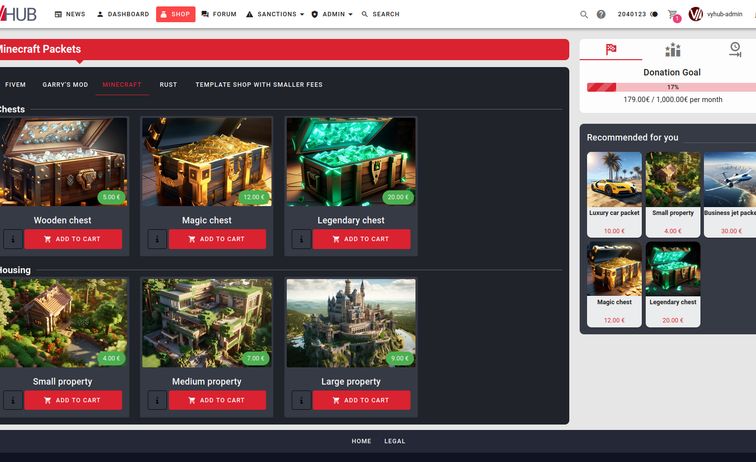Open info for Legendary chest packet
The image size is (756, 462).
pyautogui.click(x=301, y=239)
